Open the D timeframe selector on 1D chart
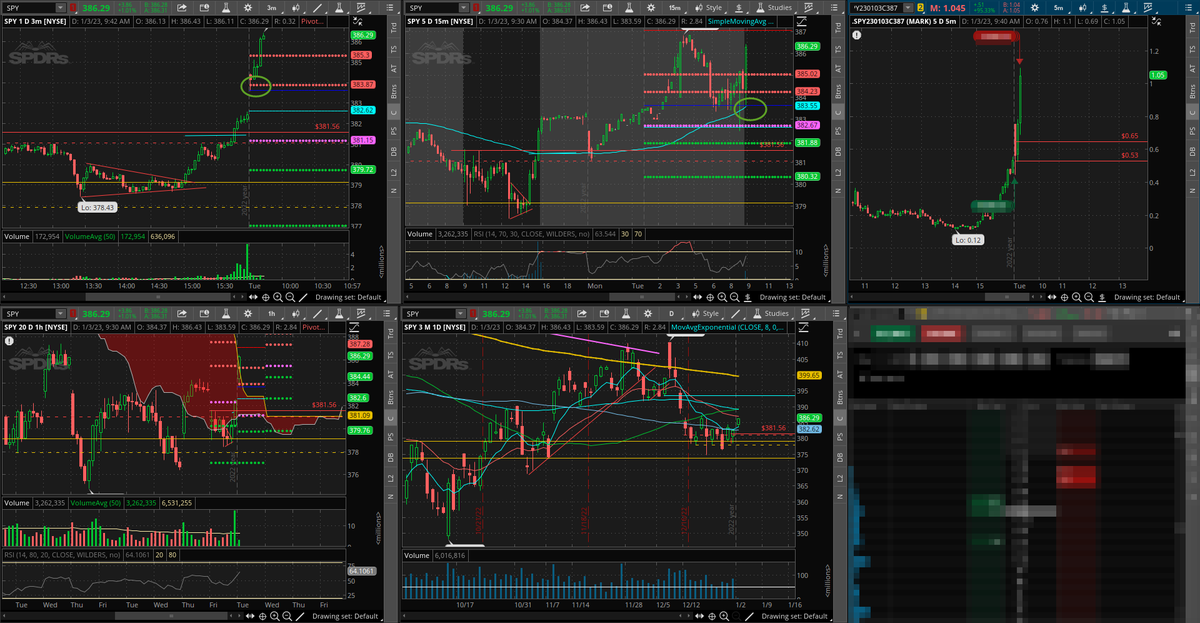This screenshot has width=1200, height=623. tap(671, 313)
